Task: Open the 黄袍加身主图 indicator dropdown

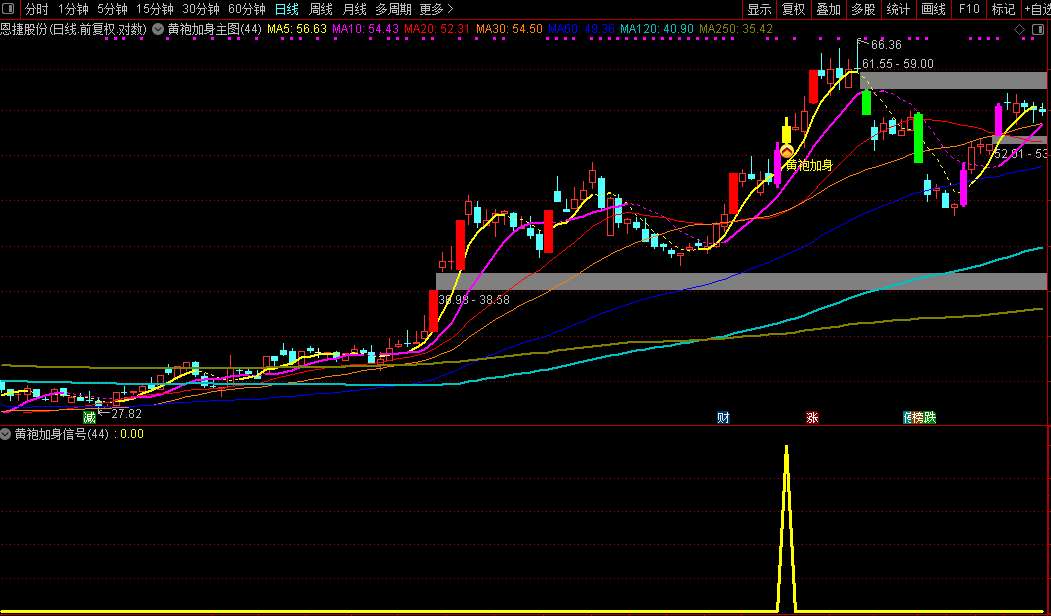Action: [x=158, y=29]
